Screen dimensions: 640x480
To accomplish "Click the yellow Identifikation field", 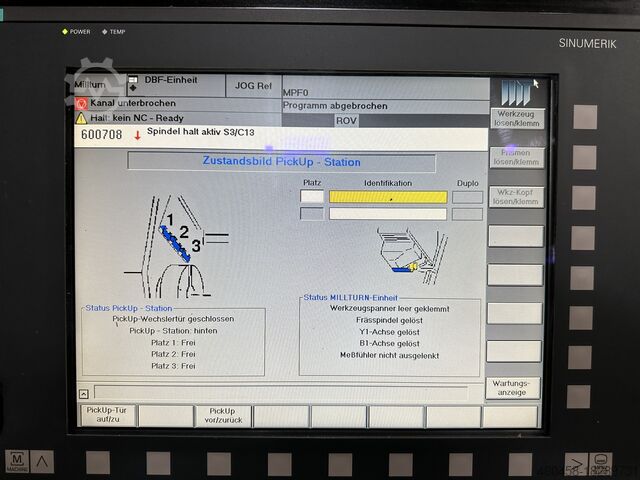I will (388, 197).
